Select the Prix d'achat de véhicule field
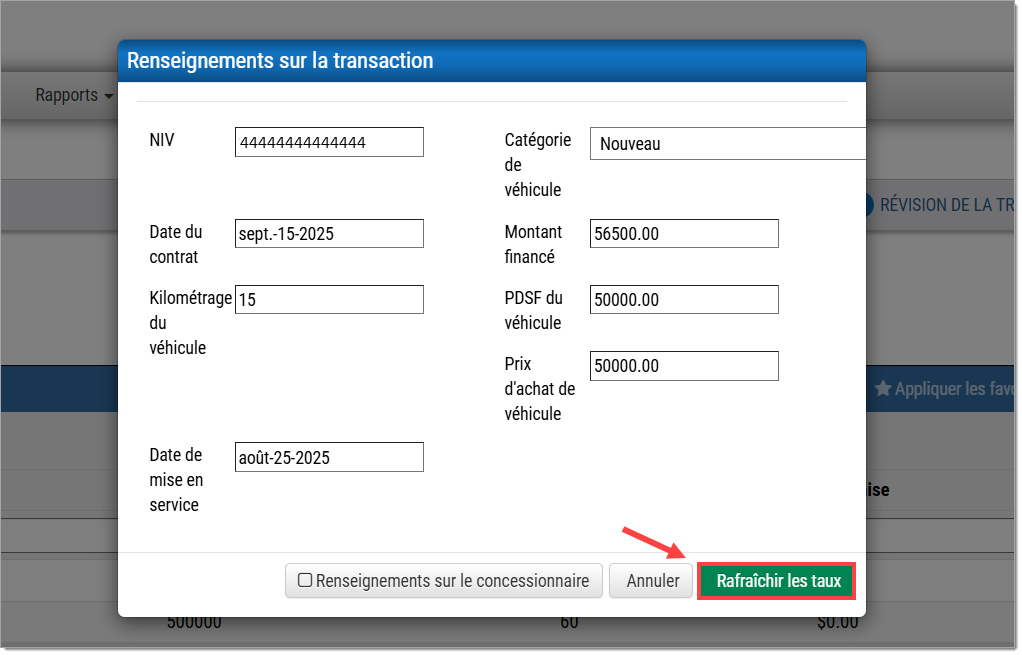 coord(684,366)
